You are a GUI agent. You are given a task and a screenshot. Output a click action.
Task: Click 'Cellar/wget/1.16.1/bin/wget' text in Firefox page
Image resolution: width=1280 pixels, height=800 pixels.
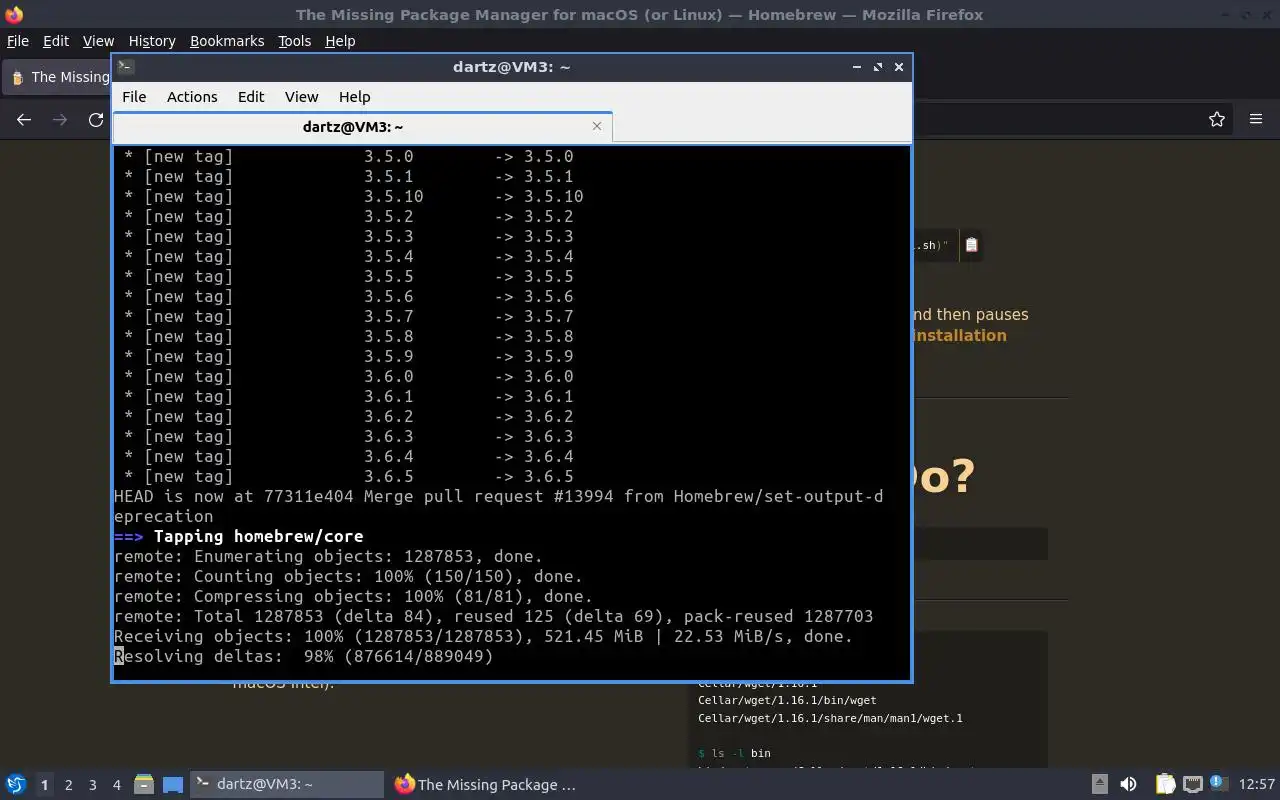[x=787, y=700]
